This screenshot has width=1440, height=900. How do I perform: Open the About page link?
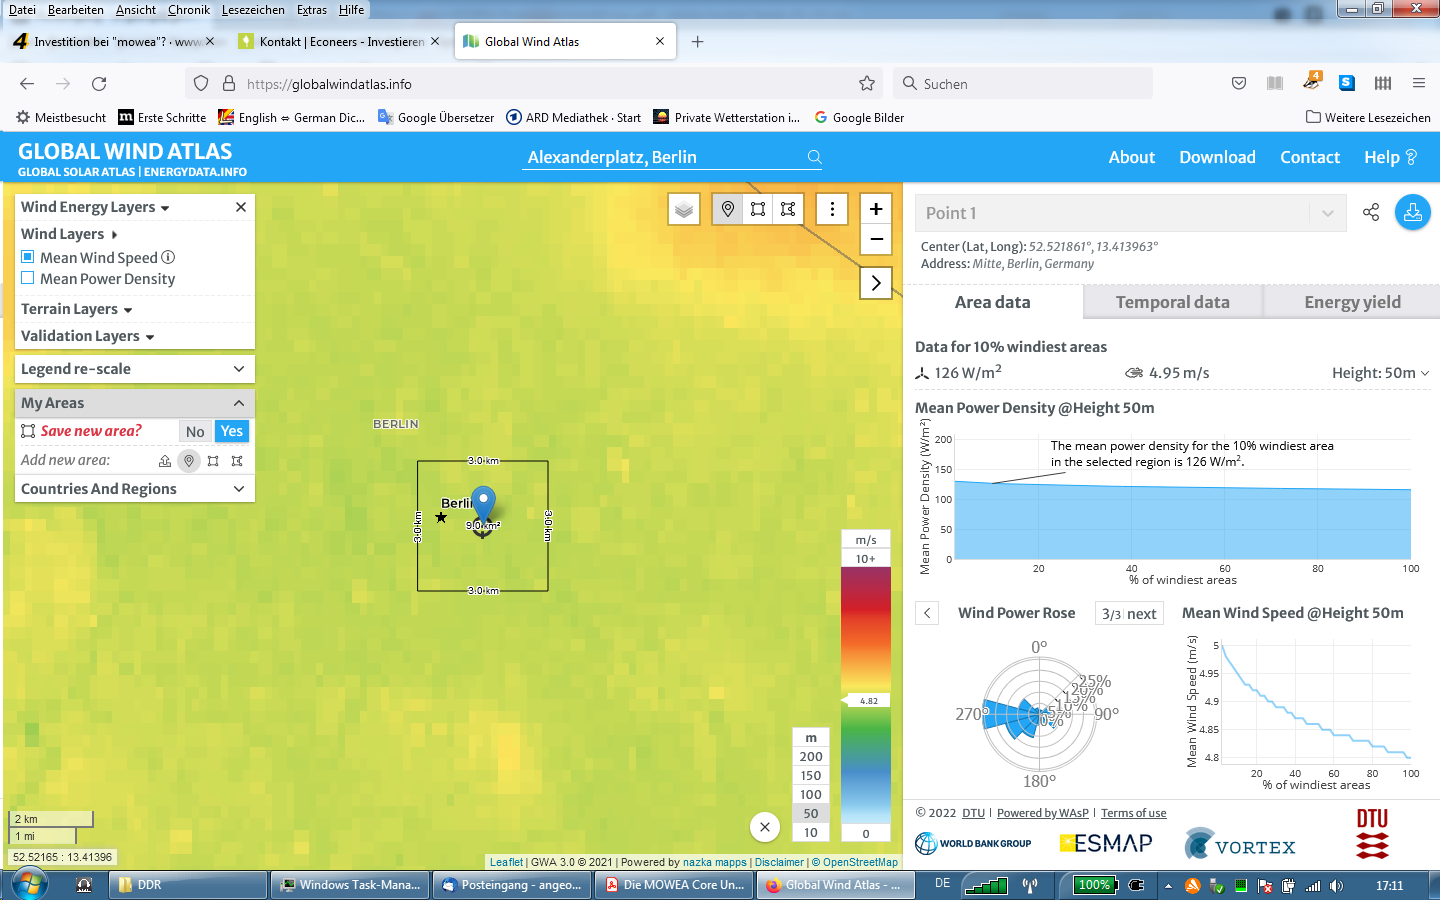(1131, 157)
